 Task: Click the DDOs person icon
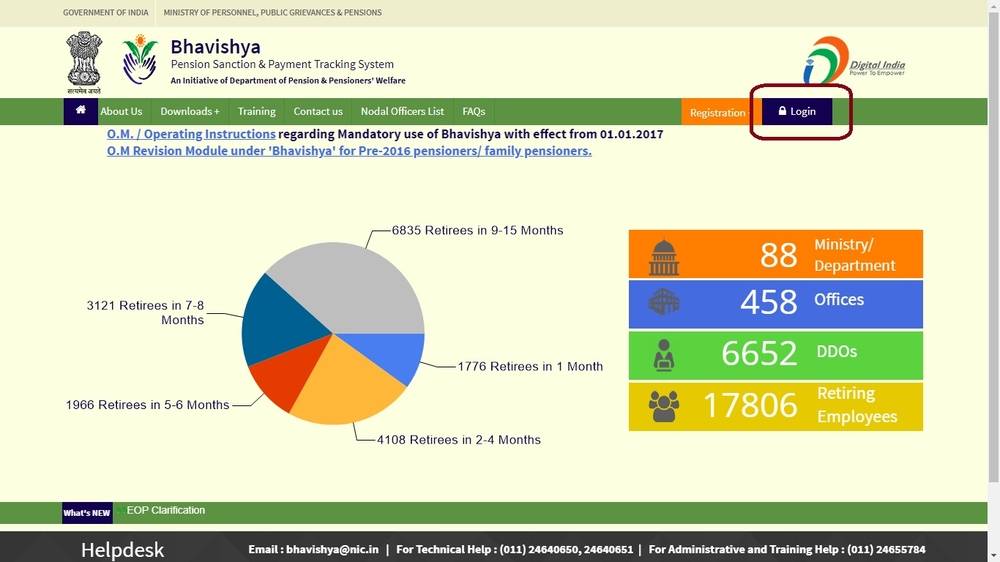pyautogui.click(x=663, y=354)
